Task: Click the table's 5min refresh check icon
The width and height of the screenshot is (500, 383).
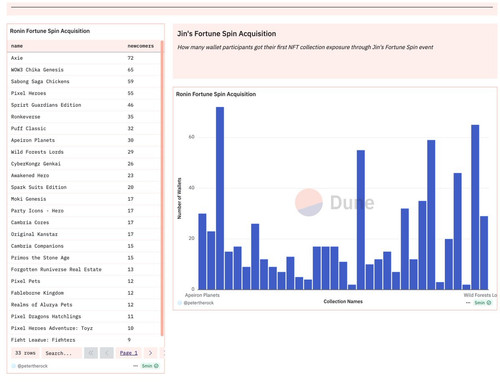Action: (x=156, y=366)
